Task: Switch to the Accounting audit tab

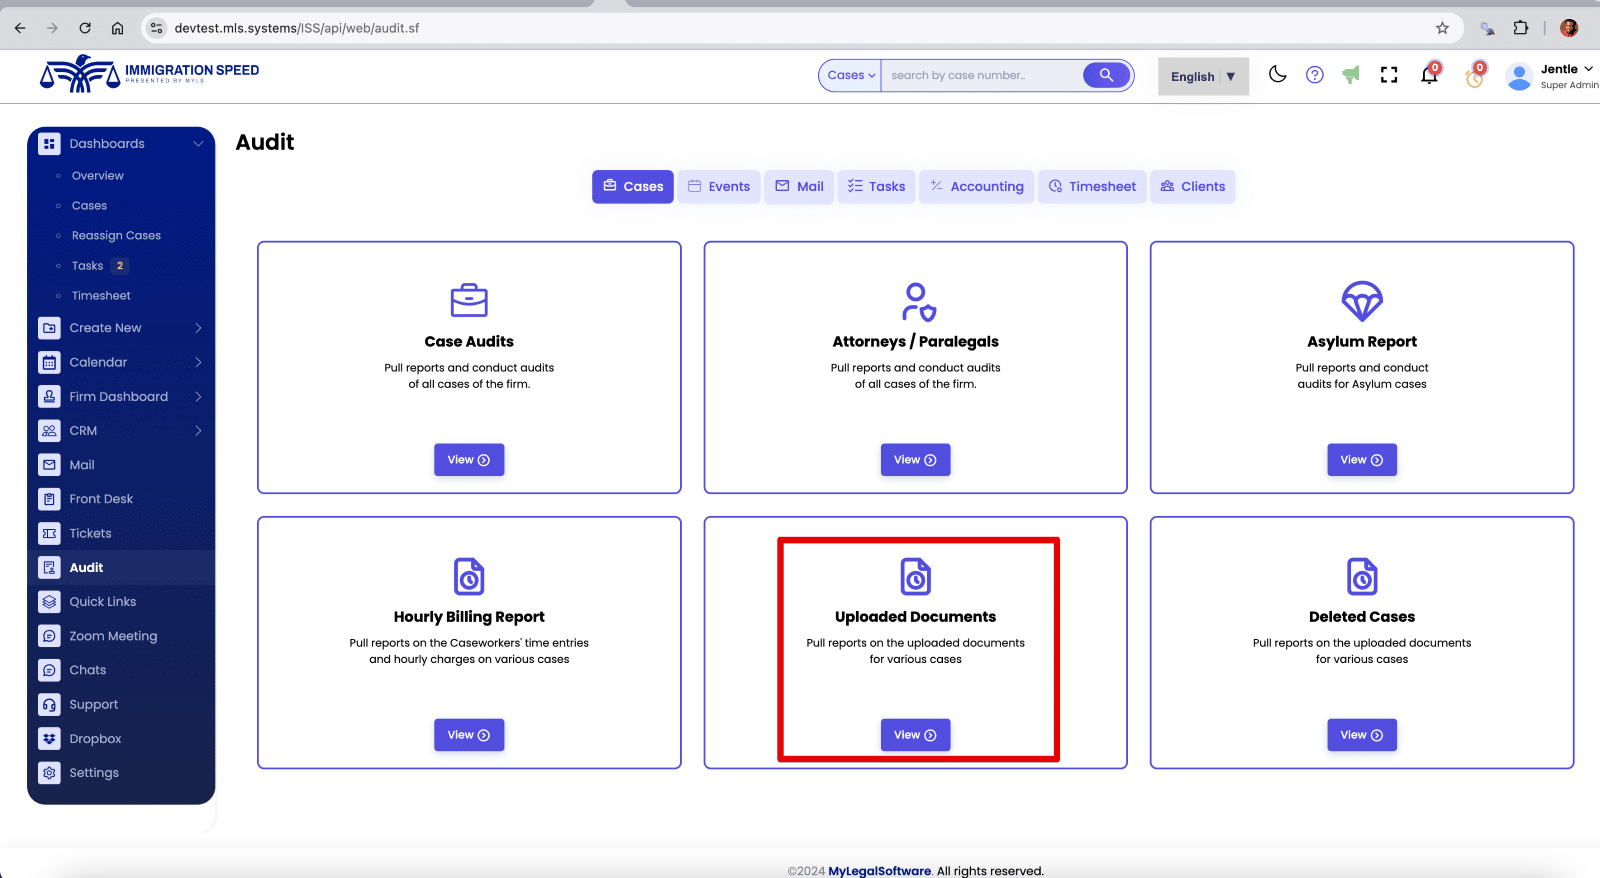Action: tap(976, 187)
